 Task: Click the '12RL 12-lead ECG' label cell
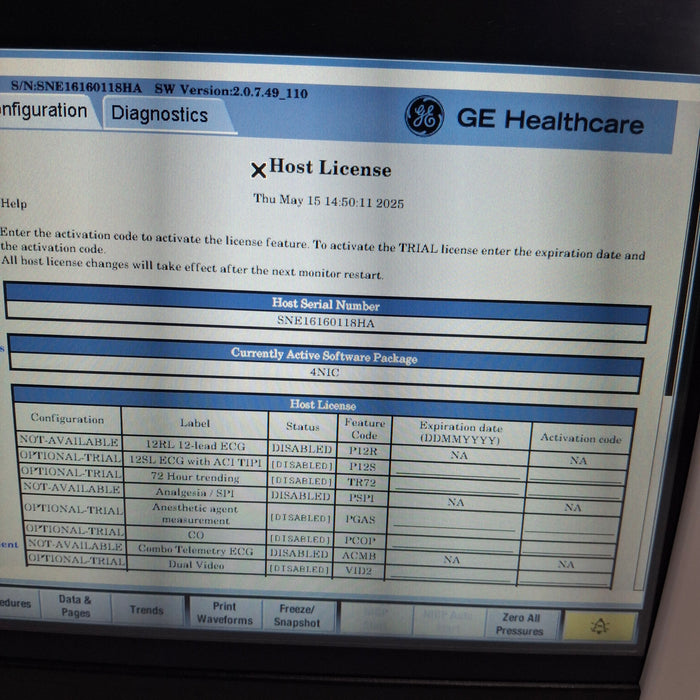pyautogui.click(x=195, y=445)
